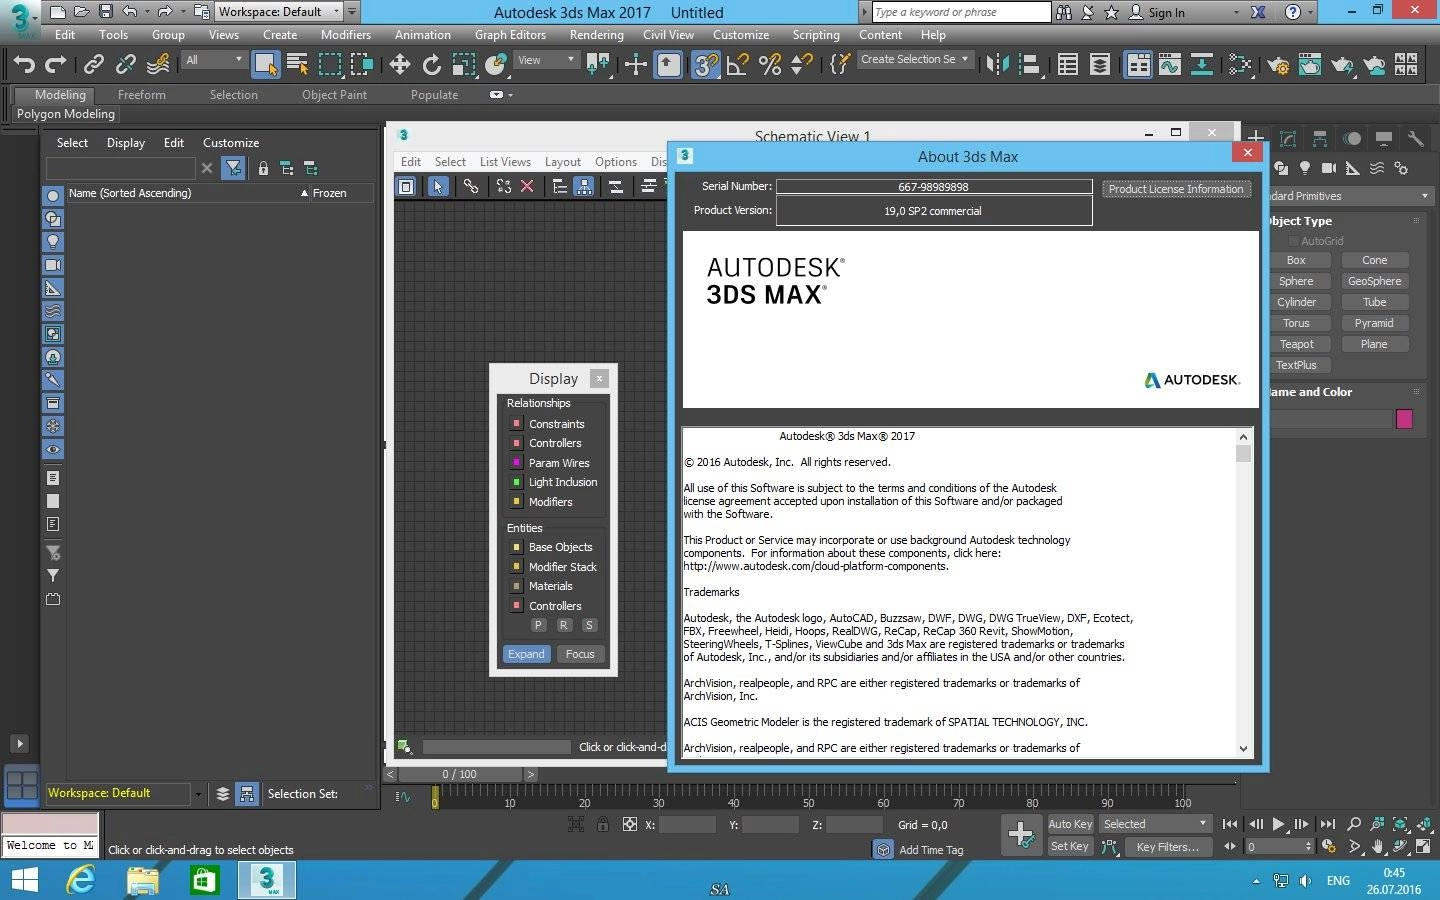This screenshot has height=900, width=1440.
Task: Open the Modifiers menu
Action: click(346, 34)
